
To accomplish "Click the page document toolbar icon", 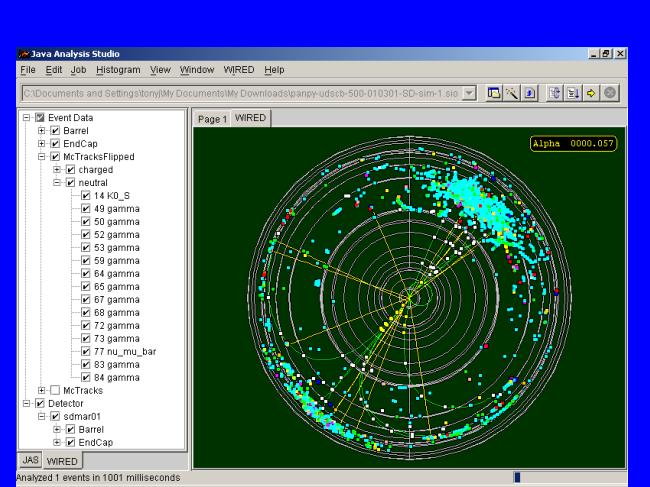I will (x=529, y=92).
